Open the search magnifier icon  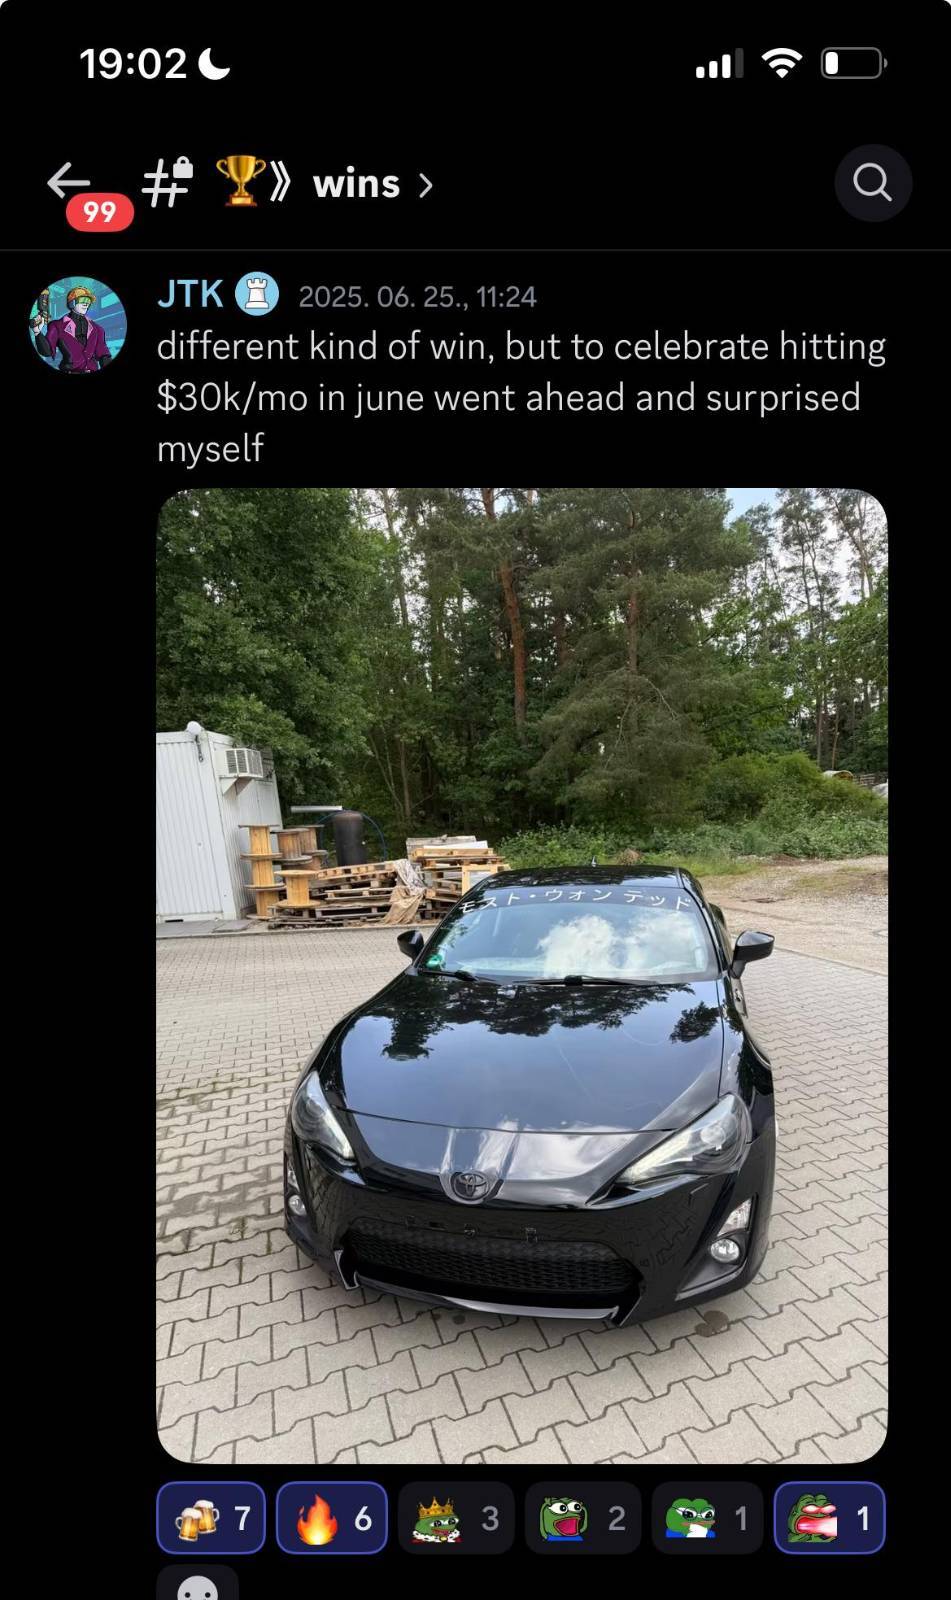tap(872, 183)
